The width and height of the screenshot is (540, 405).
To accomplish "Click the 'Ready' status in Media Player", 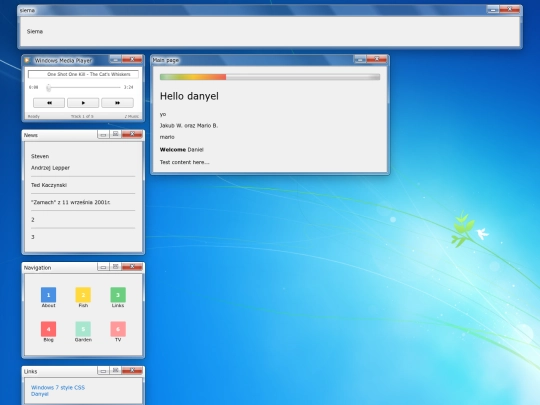I will [33, 116].
